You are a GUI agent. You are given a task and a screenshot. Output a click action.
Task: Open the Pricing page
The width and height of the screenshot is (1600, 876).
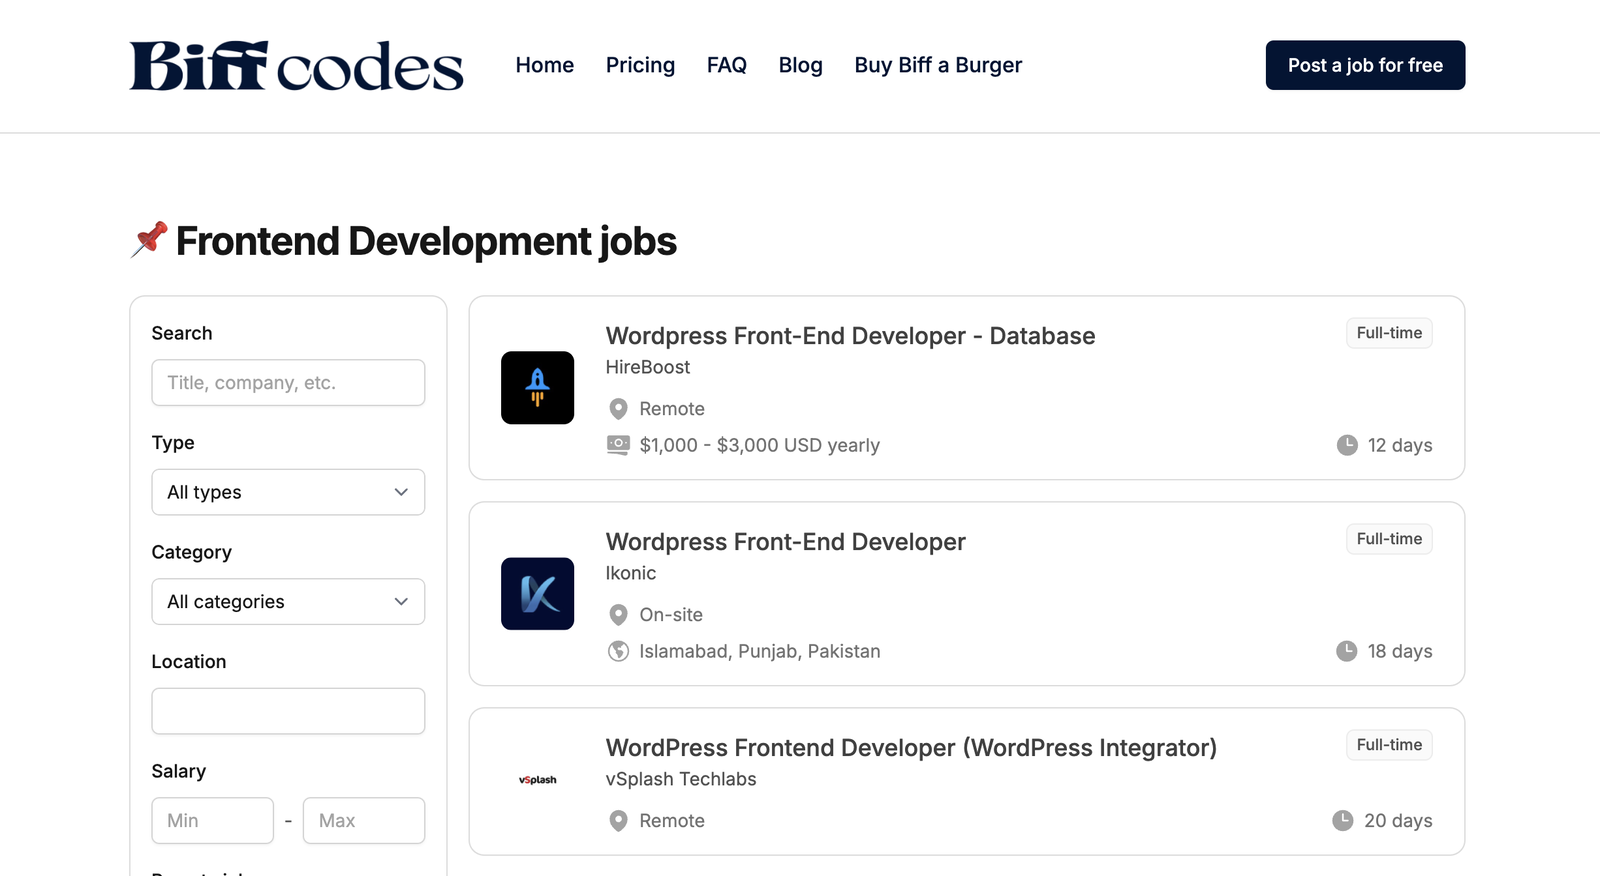point(640,65)
